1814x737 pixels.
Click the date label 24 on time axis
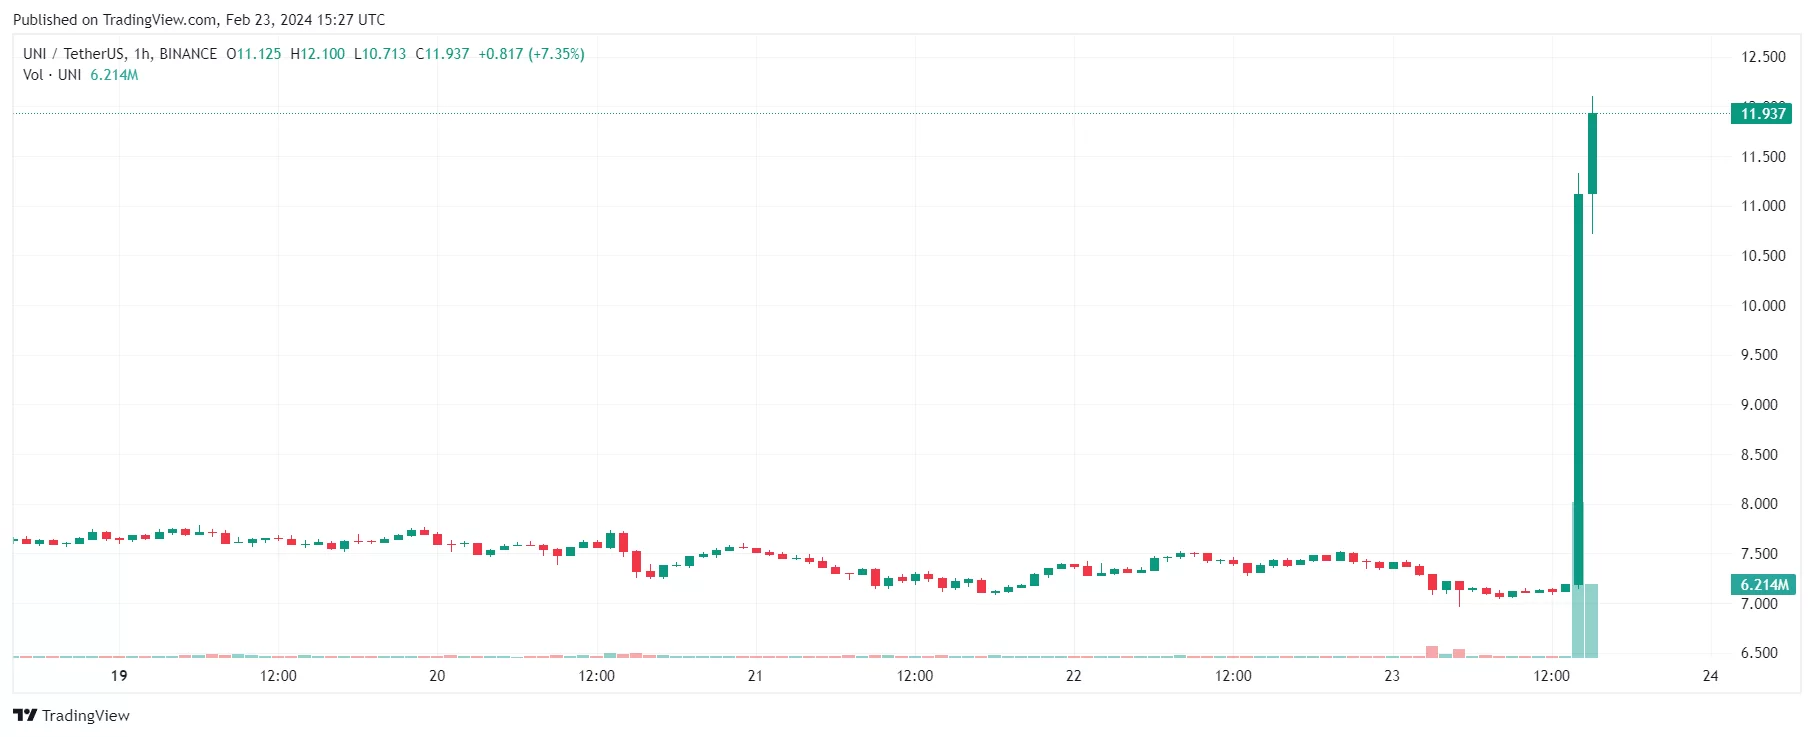point(1710,676)
